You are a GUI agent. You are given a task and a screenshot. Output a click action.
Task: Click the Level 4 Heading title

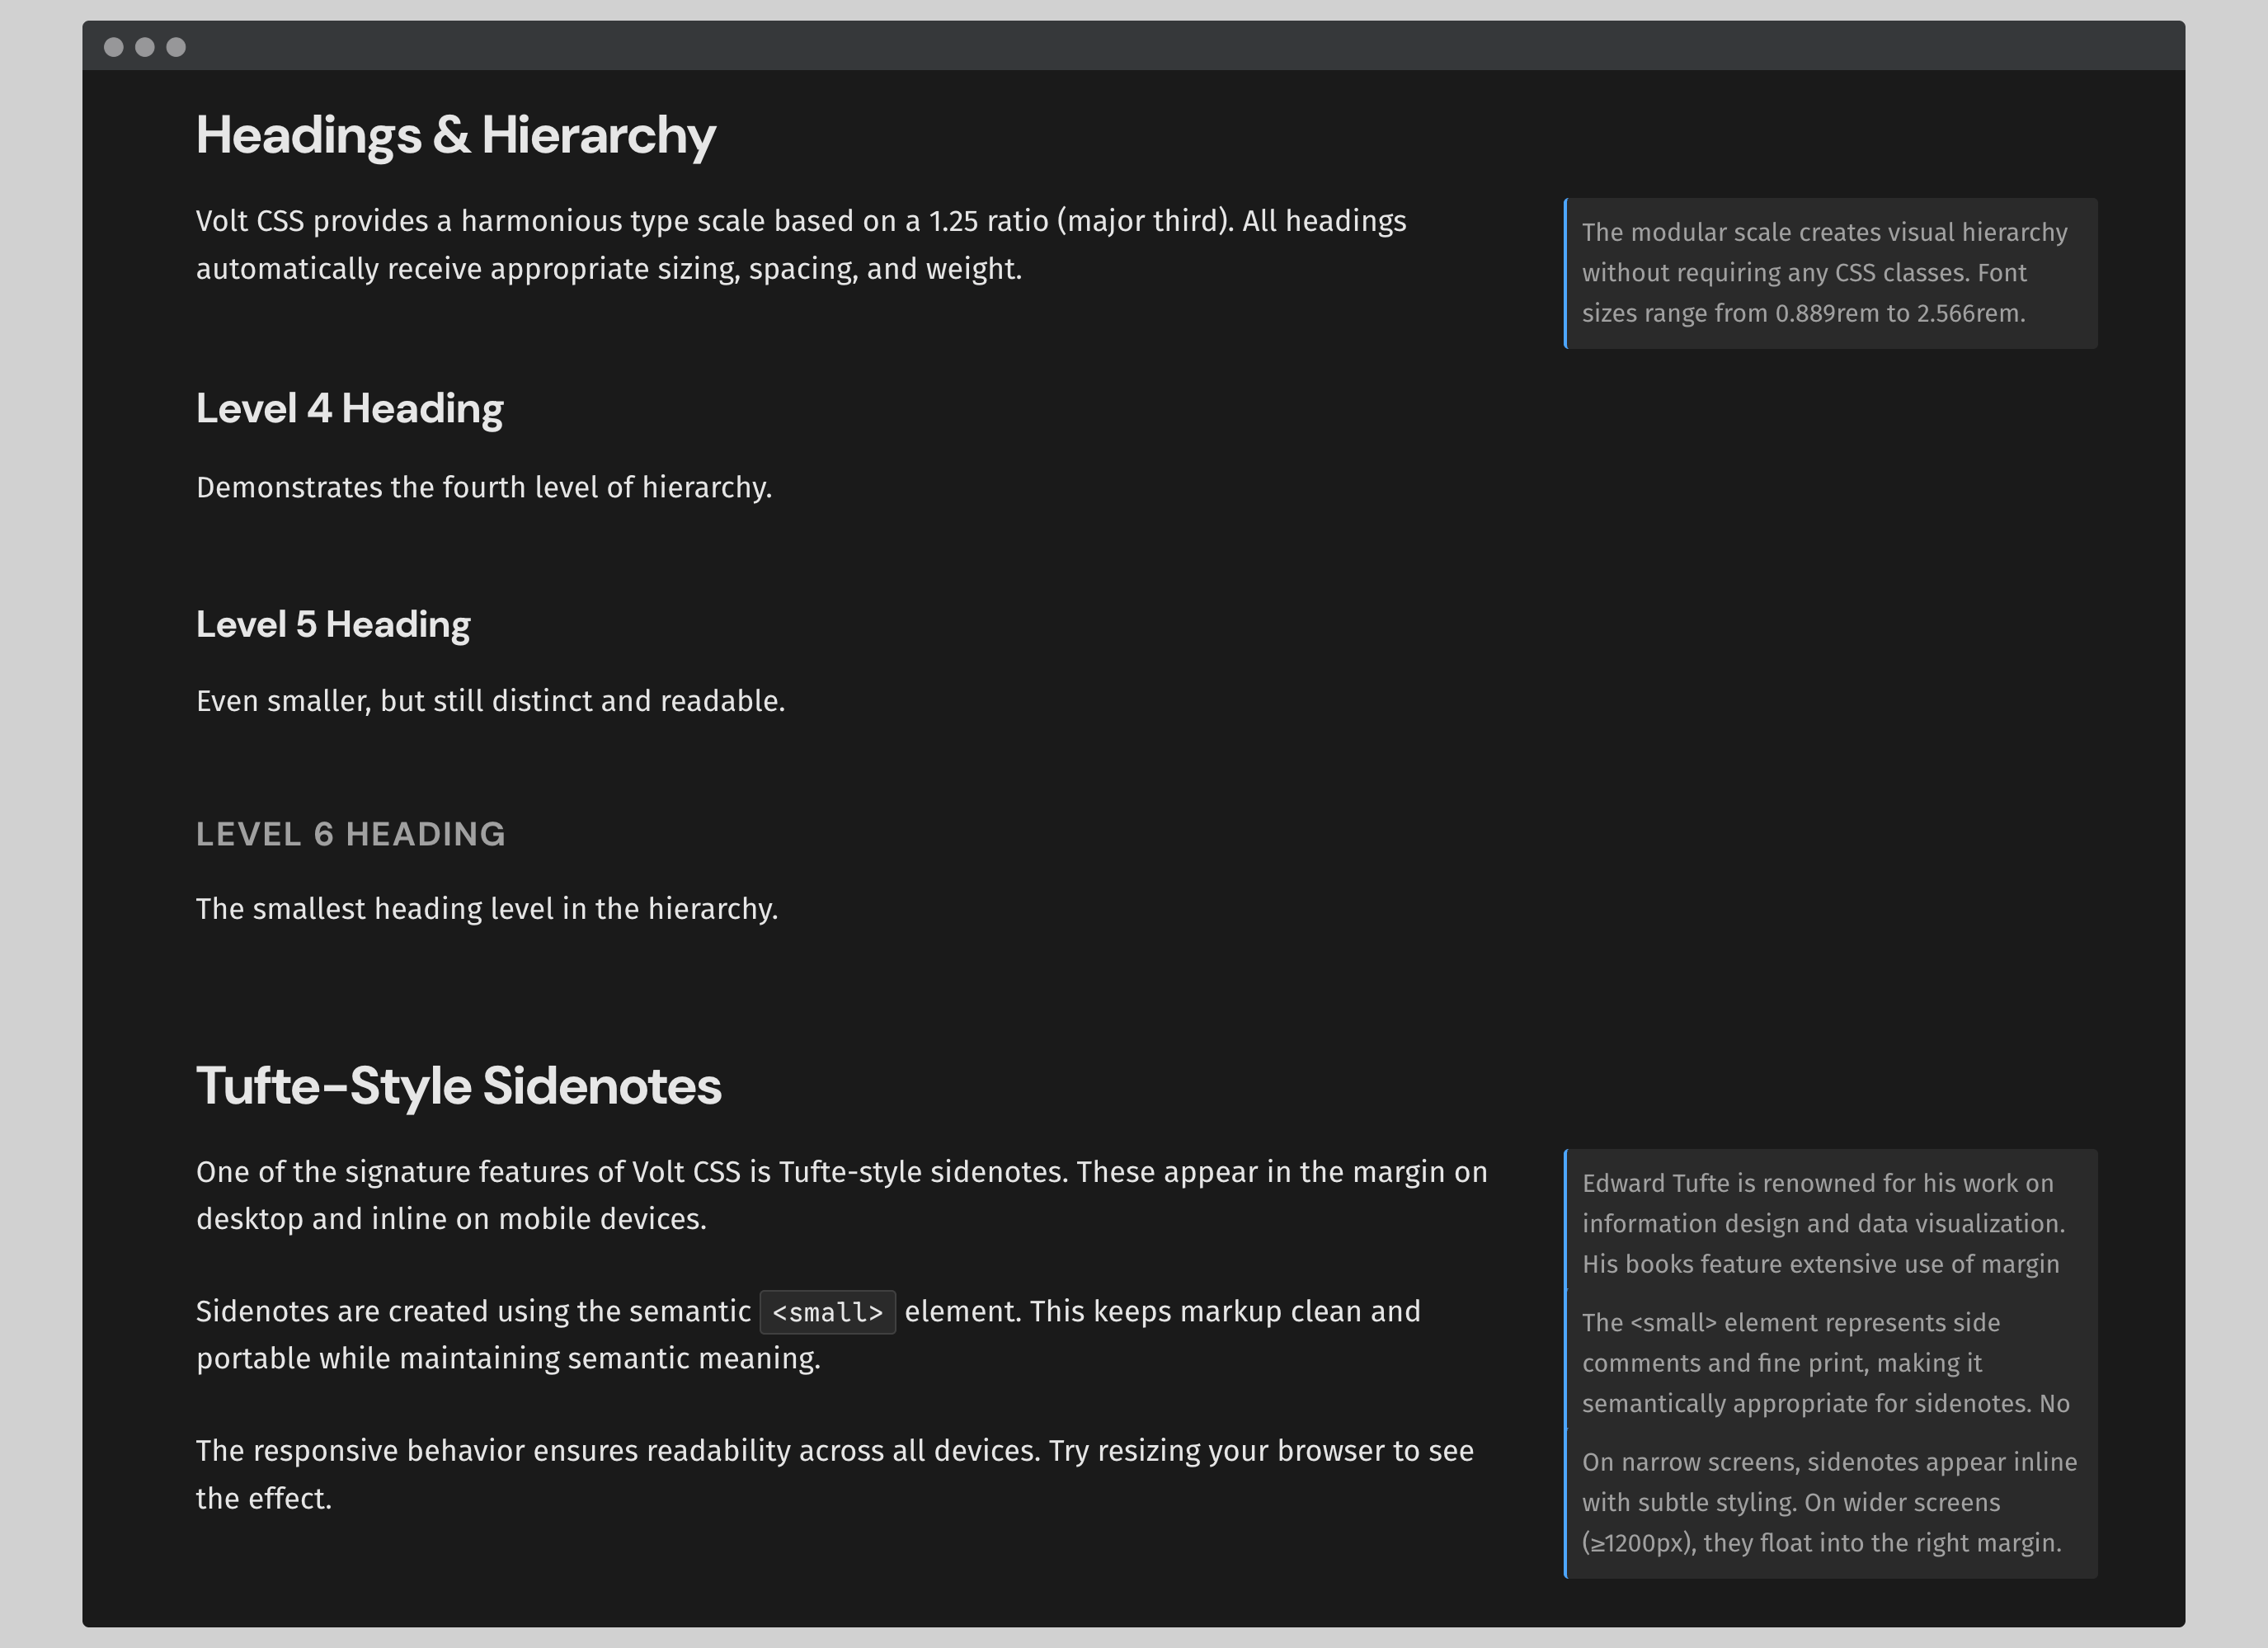point(349,408)
